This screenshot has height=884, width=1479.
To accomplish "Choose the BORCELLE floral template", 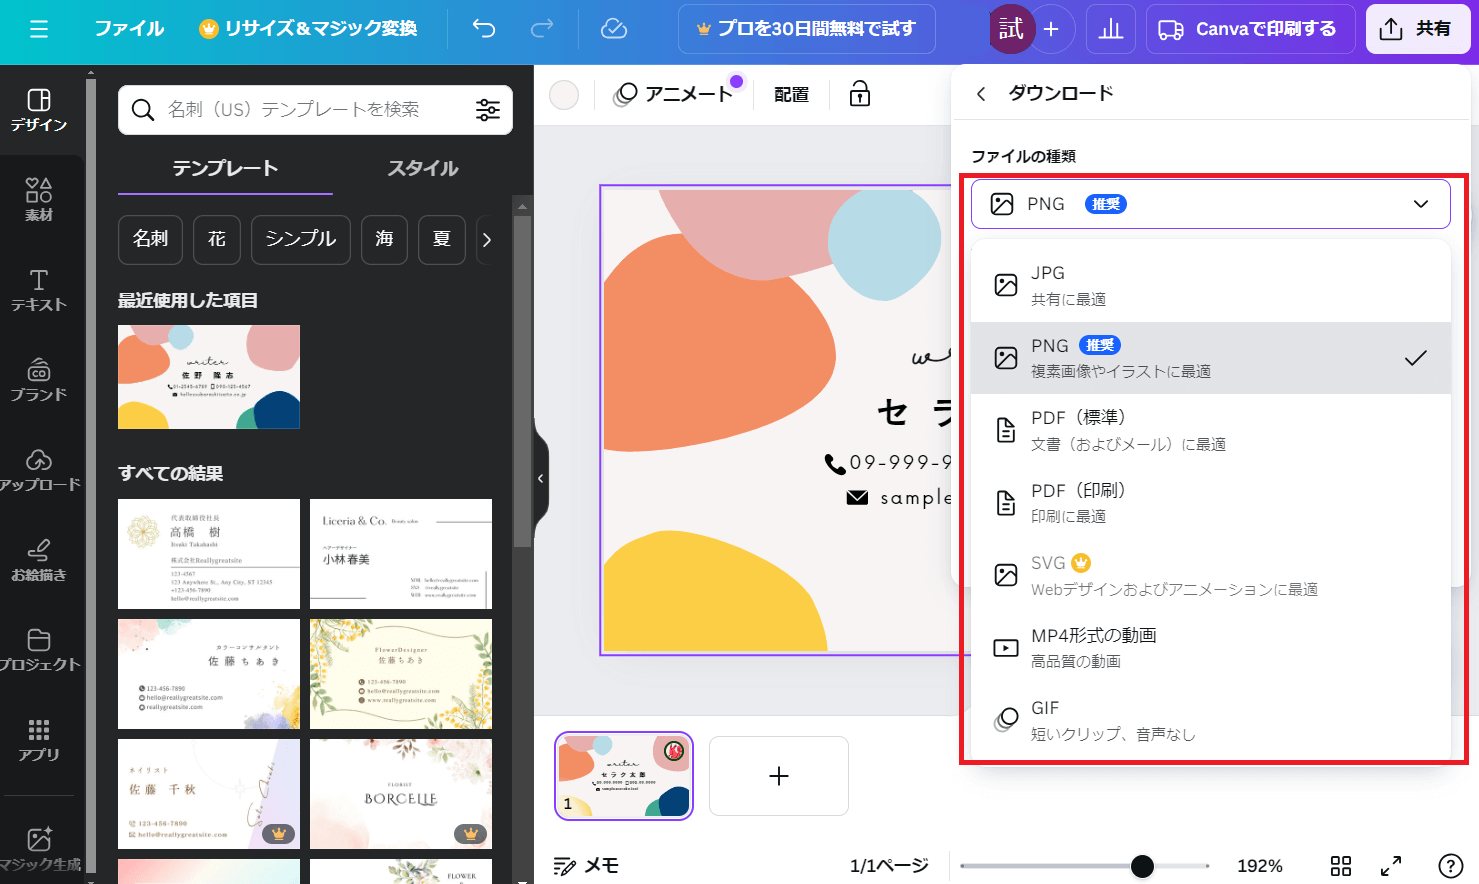I will [401, 794].
